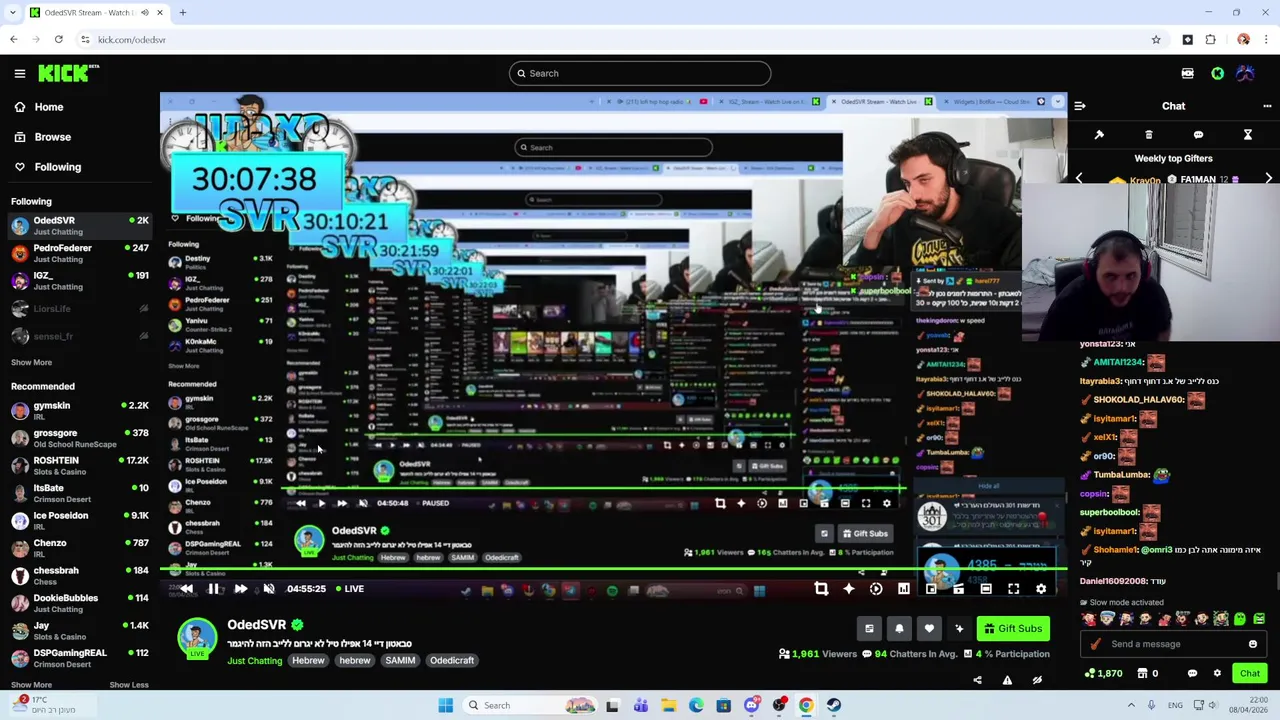Open DookieBubbles recommended channel
This screenshot has width=1280, height=720.
[79, 603]
